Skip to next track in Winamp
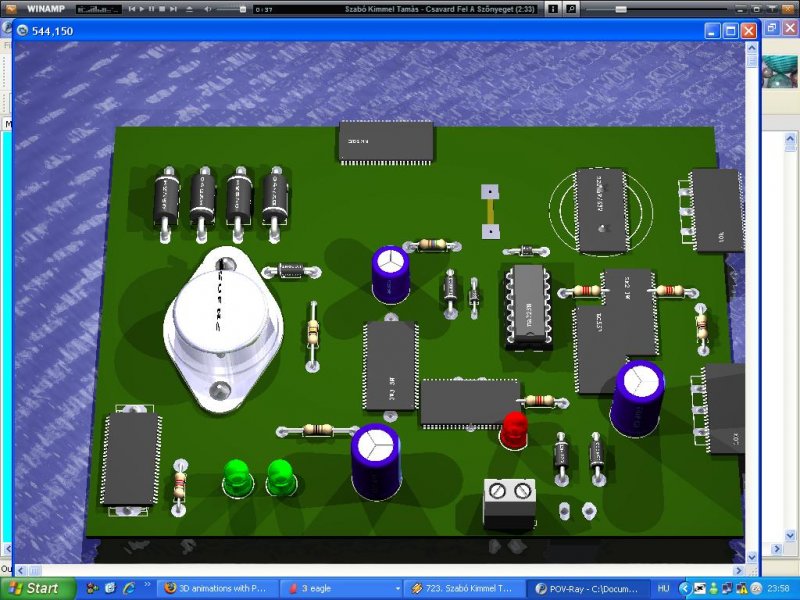Viewport: 800px width, 600px height. pos(173,9)
